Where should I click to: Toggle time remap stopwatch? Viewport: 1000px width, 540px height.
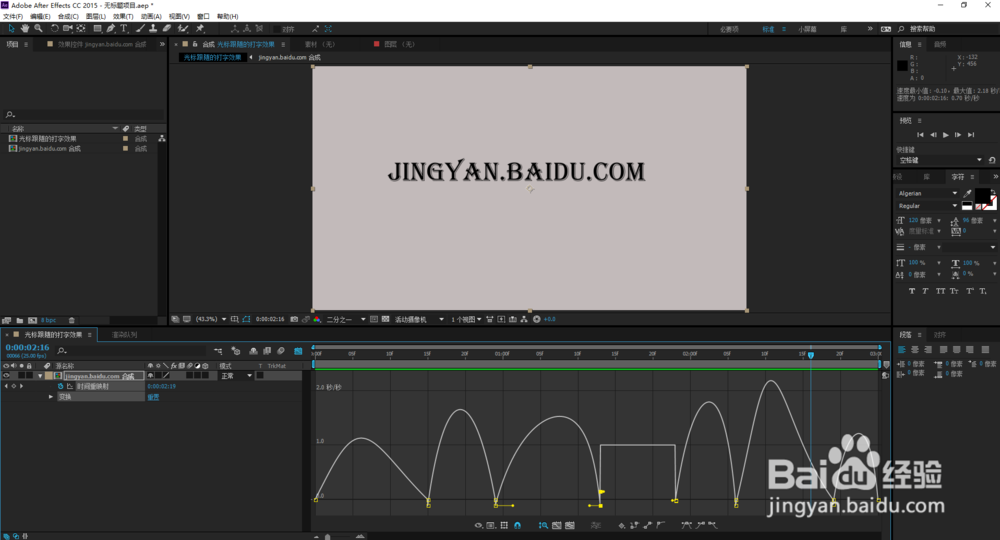point(61,386)
